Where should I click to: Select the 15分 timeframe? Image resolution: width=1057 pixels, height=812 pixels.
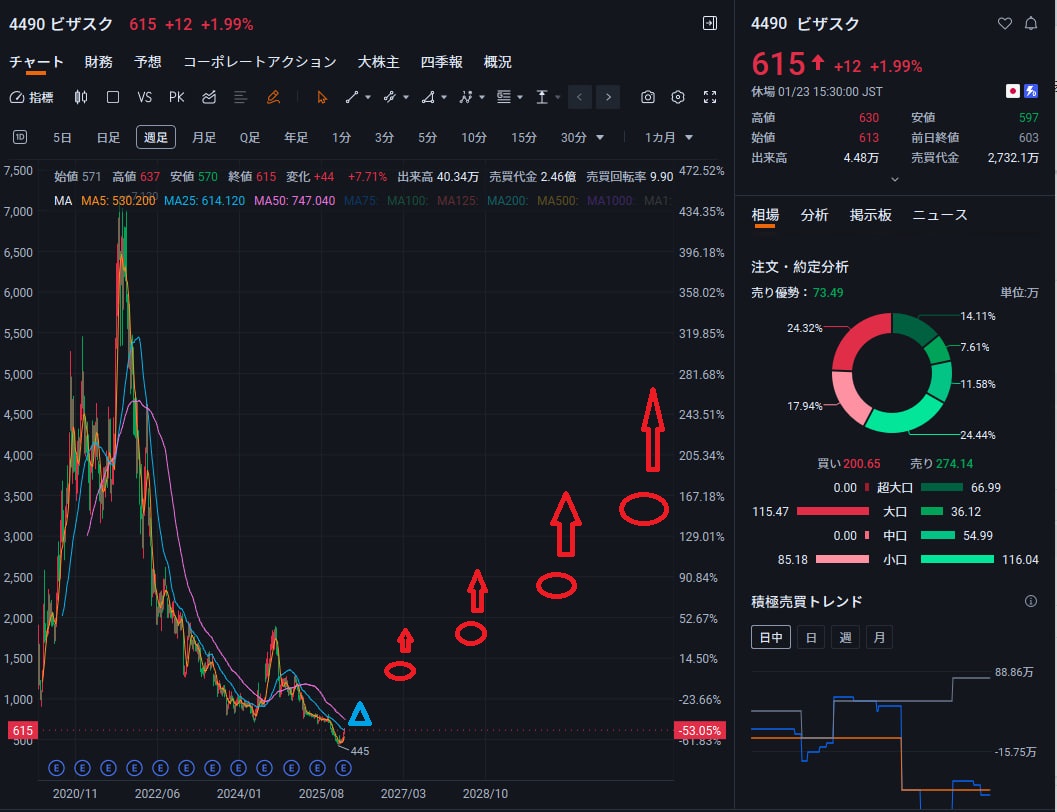(524, 137)
